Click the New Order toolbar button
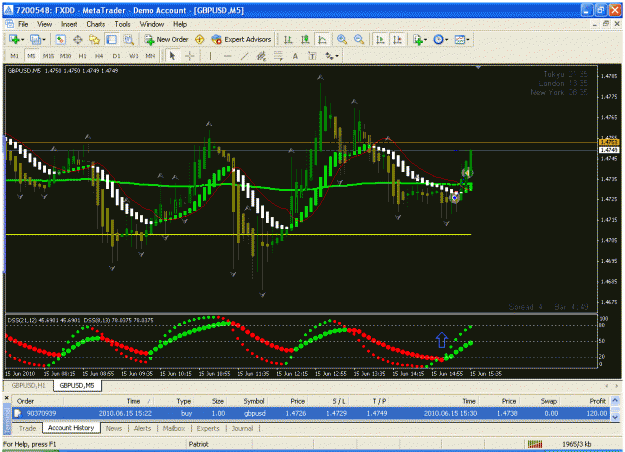This screenshot has width=625, height=452. [166, 39]
